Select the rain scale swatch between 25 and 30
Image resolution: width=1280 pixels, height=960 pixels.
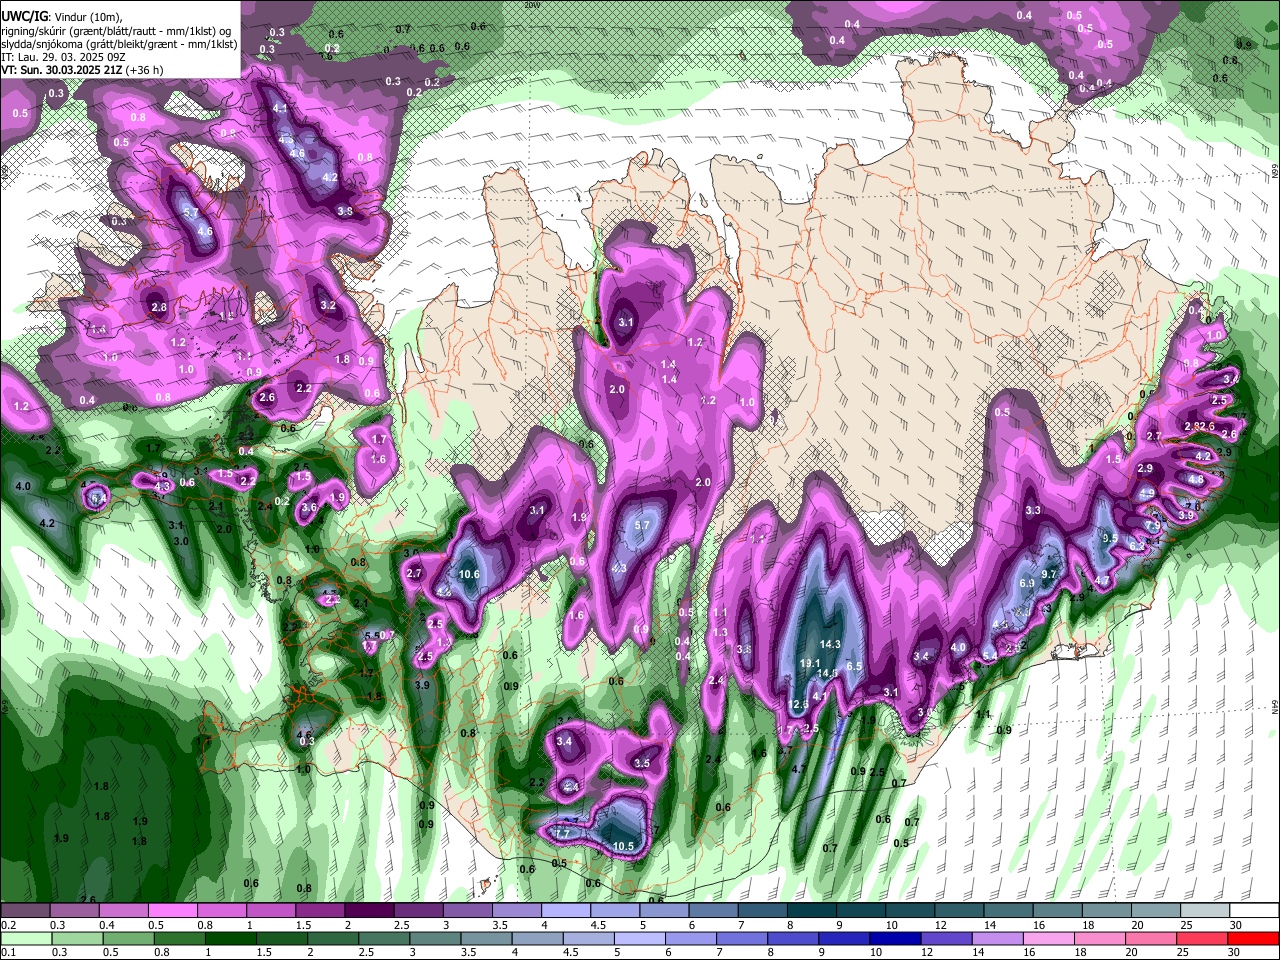[x=1202, y=938]
